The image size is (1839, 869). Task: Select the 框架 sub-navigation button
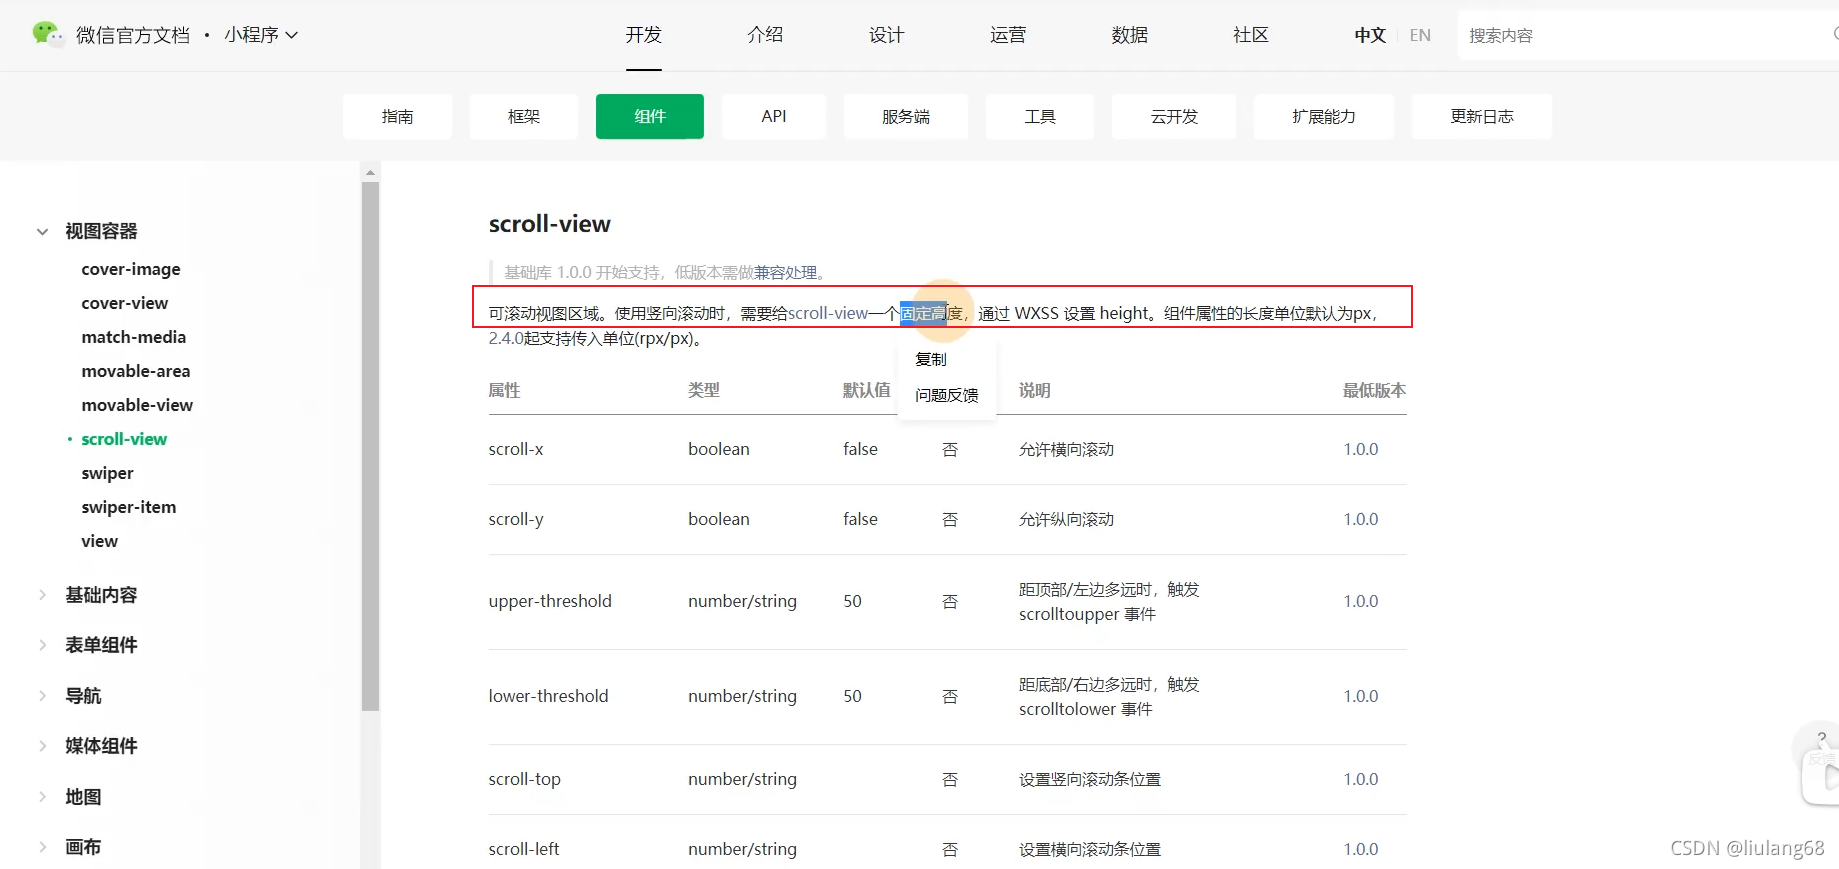(524, 116)
